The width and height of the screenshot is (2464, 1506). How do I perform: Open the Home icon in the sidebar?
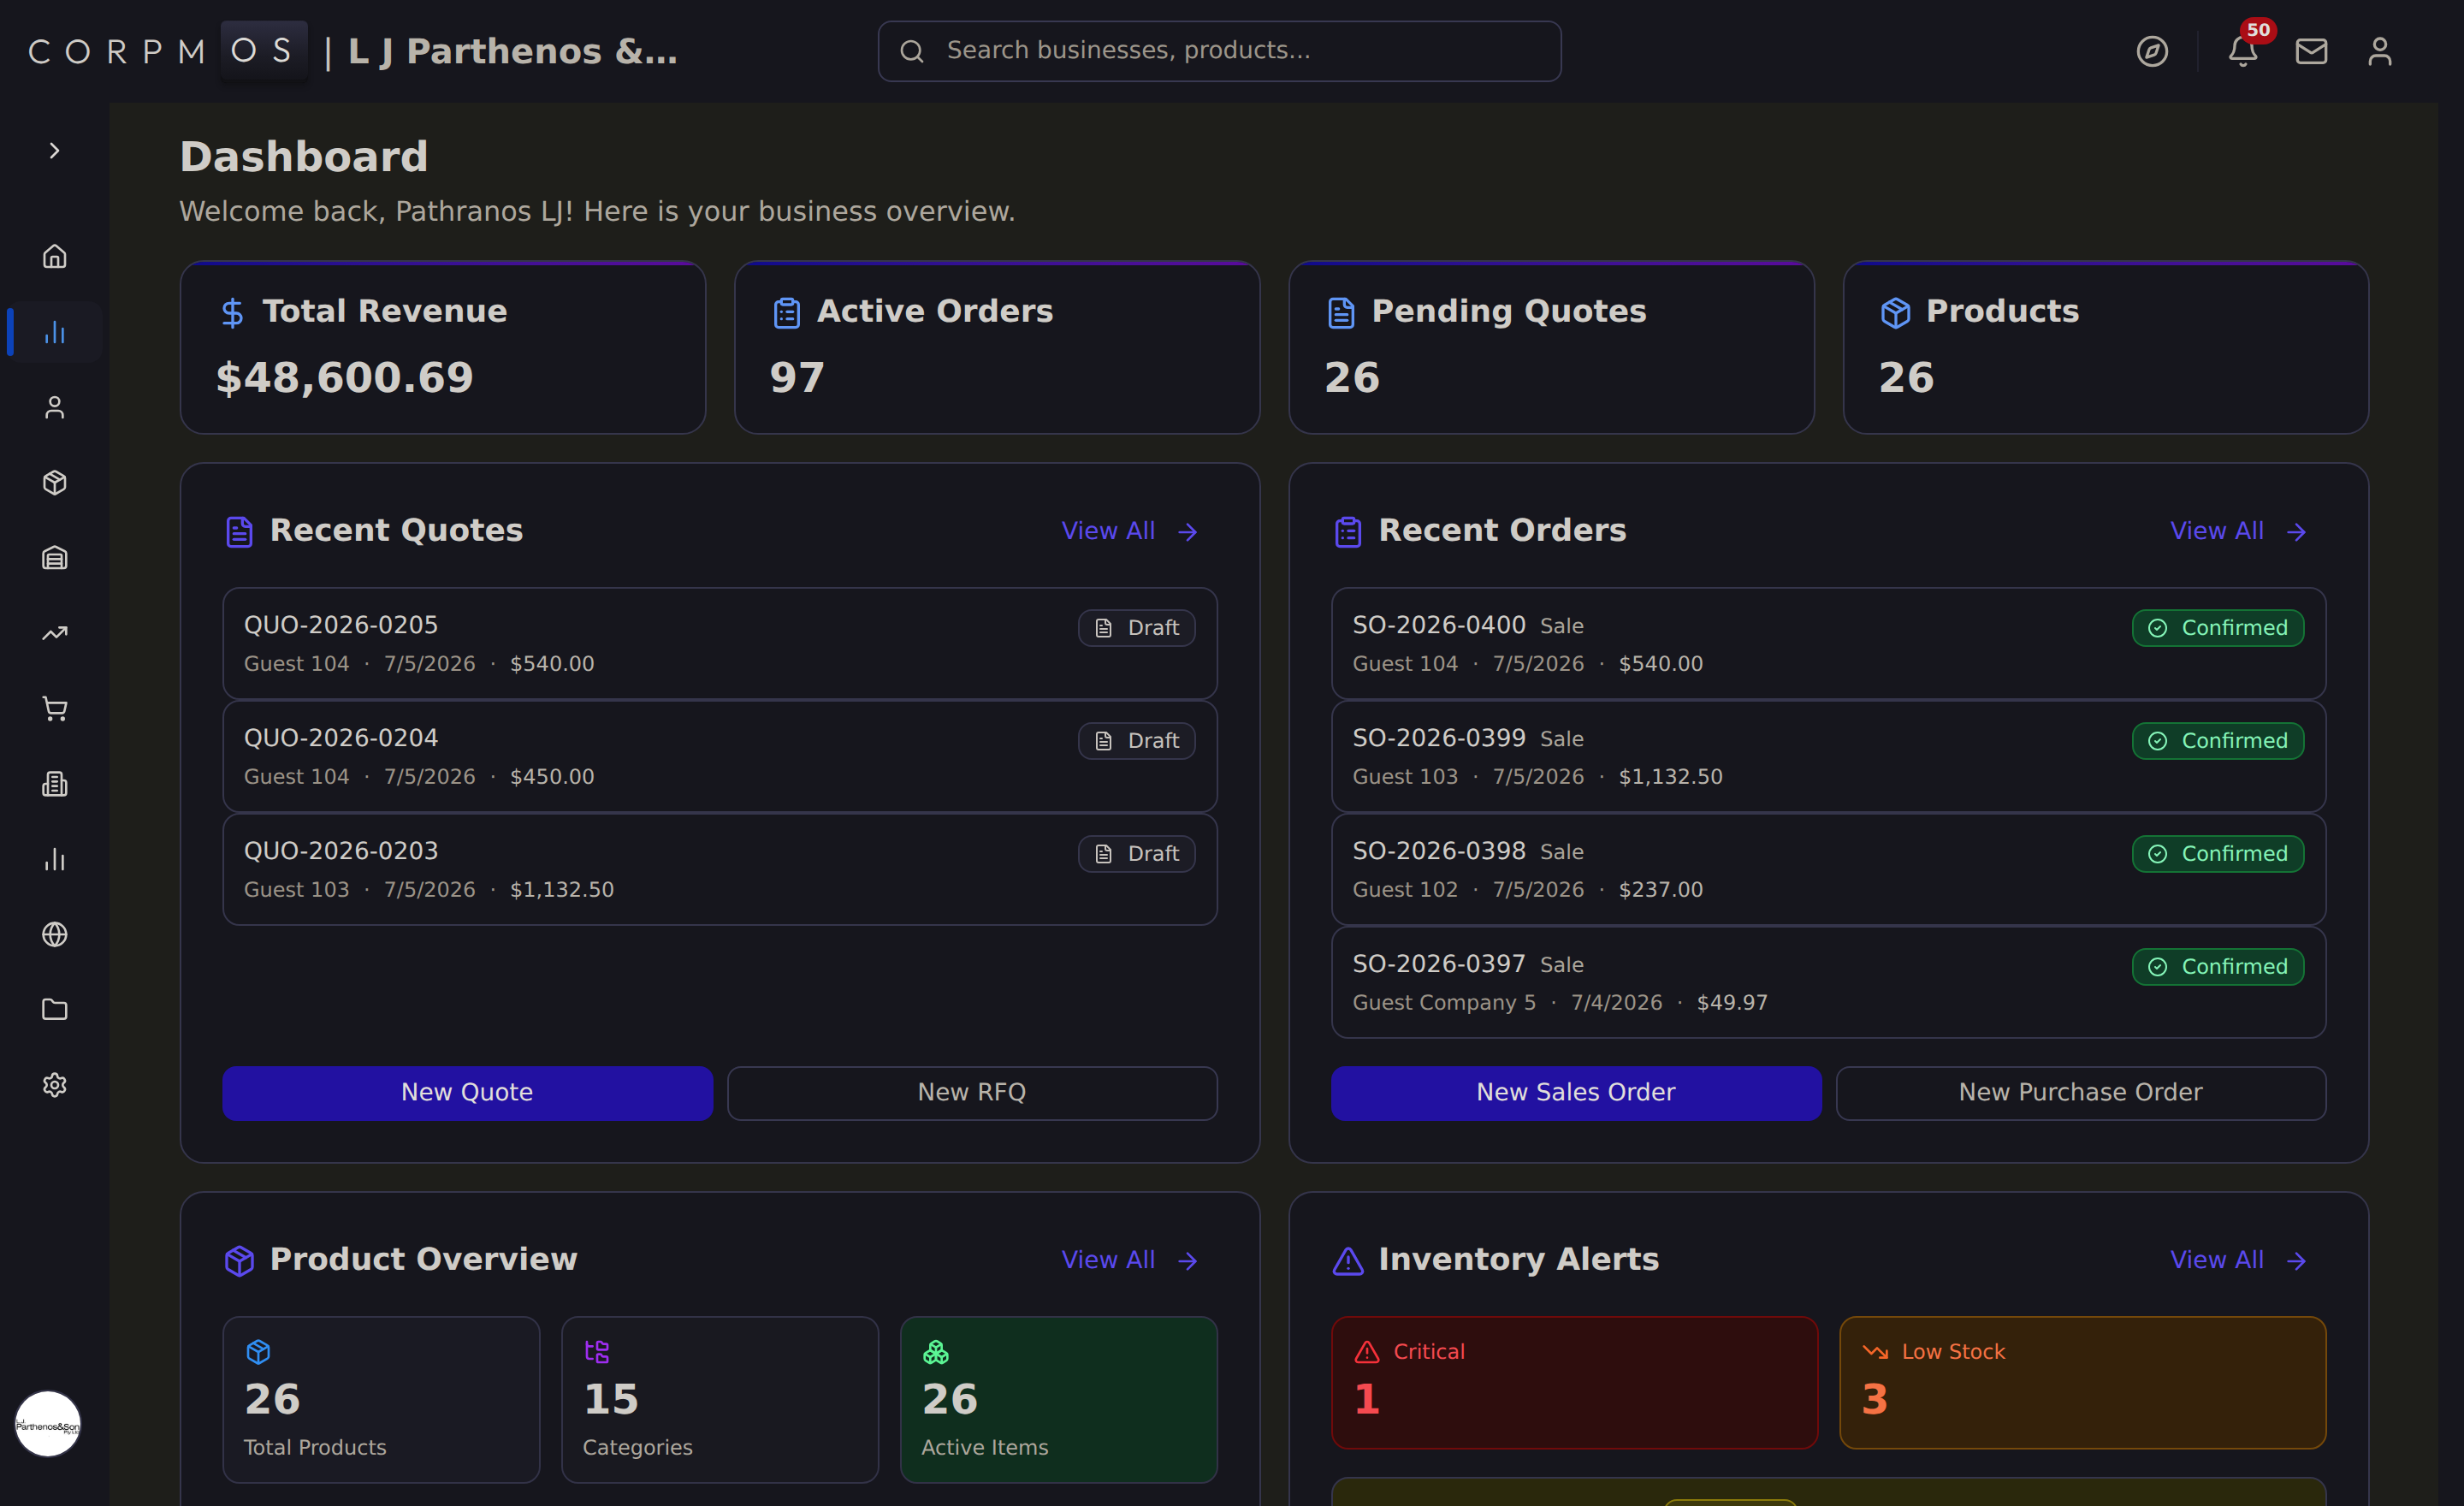[x=54, y=256]
